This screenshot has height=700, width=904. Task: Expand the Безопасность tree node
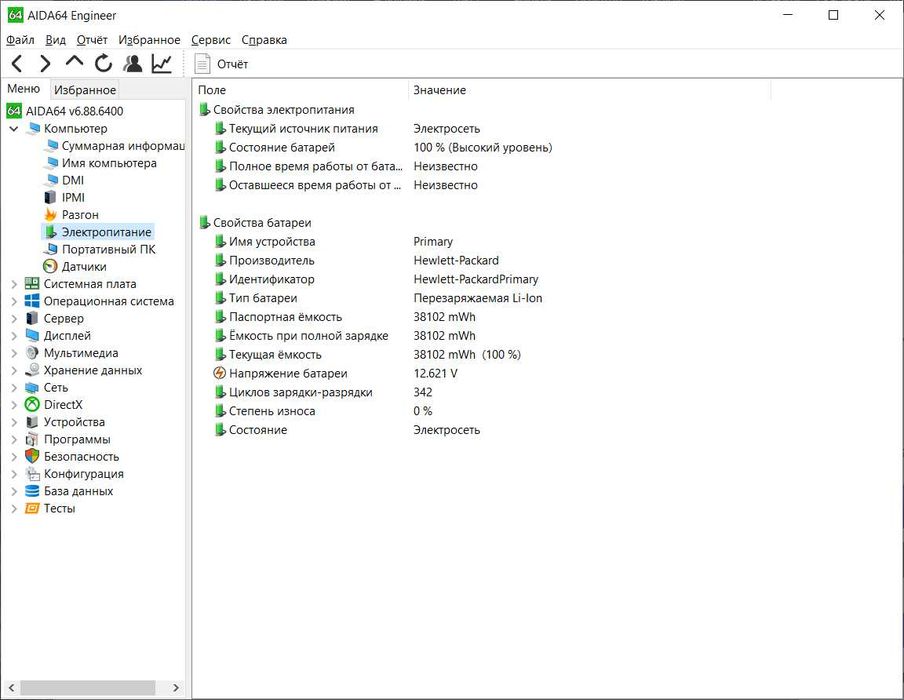(x=14, y=457)
